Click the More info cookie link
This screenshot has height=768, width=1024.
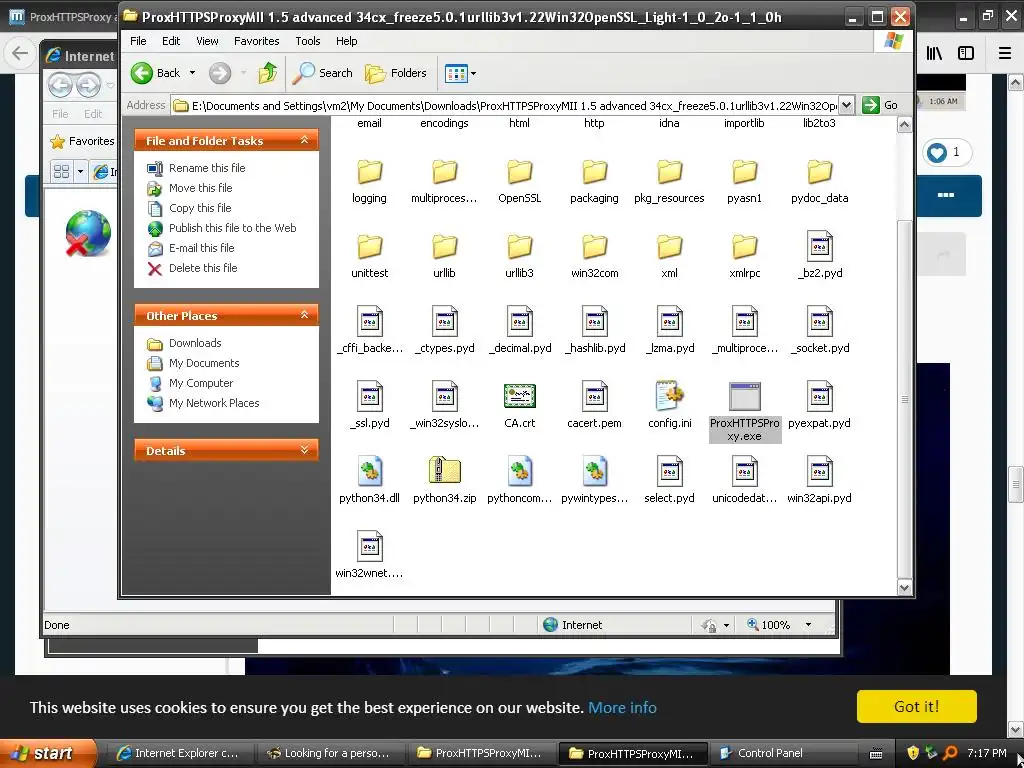pyautogui.click(x=622, y=708)
